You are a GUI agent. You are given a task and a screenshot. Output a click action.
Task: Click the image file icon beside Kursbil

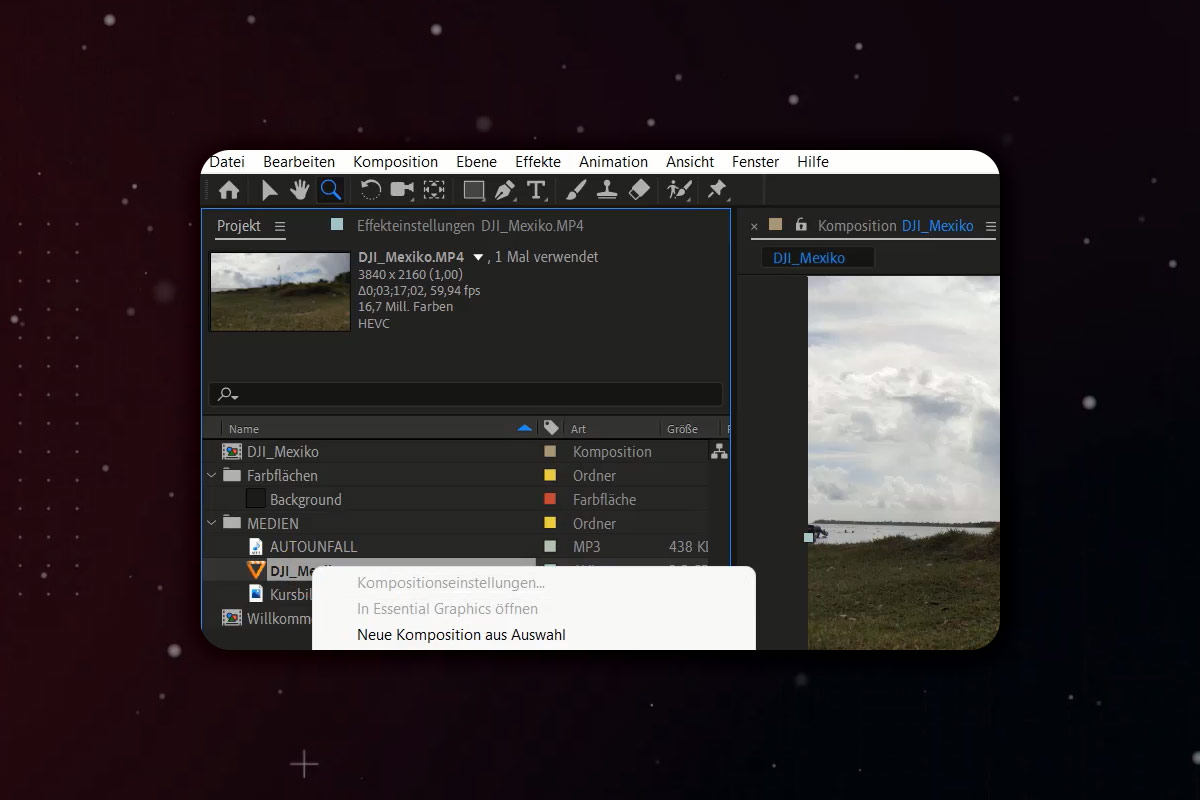(255, 594)
